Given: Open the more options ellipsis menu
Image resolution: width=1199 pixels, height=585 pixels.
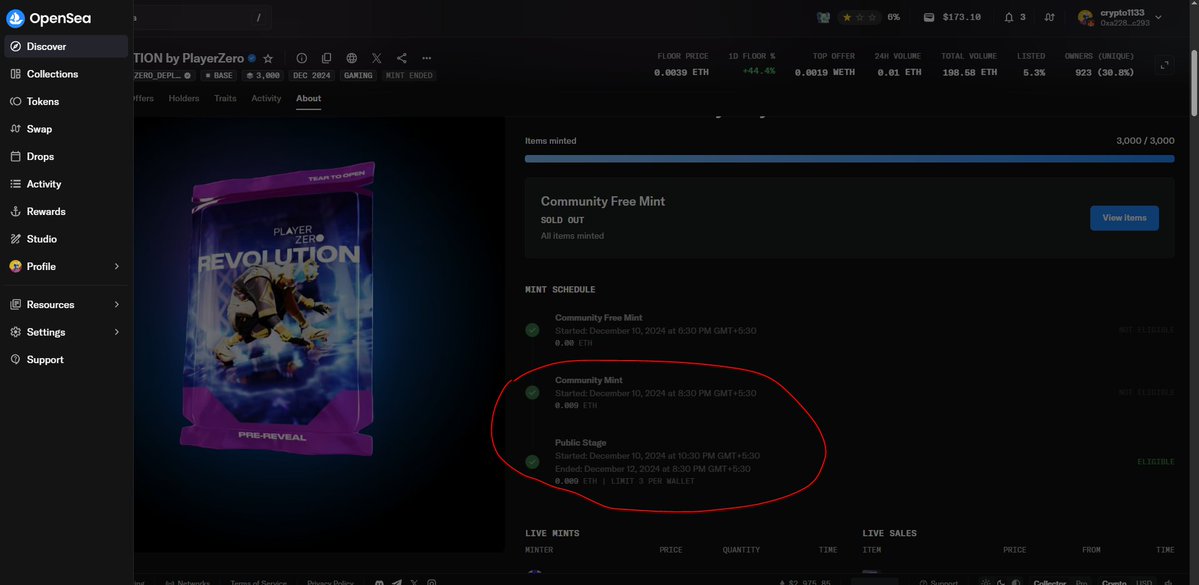Looking at the screenshot, I should [427, 58].
